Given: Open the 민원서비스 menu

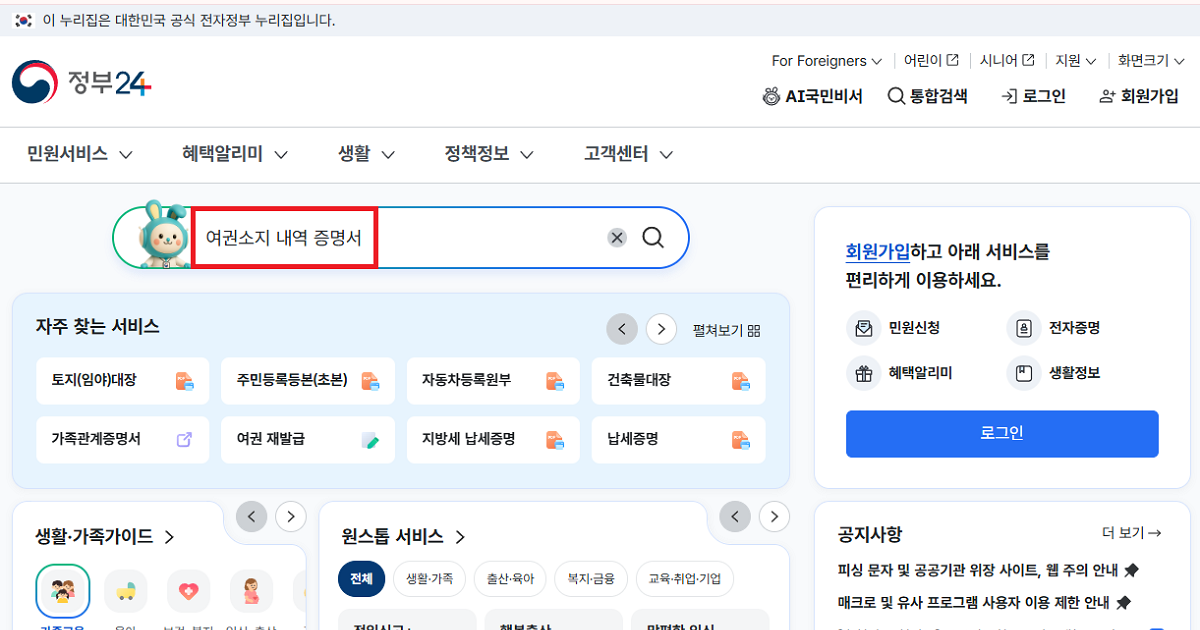Looking at the screenshot, I should tap(80, 154).
